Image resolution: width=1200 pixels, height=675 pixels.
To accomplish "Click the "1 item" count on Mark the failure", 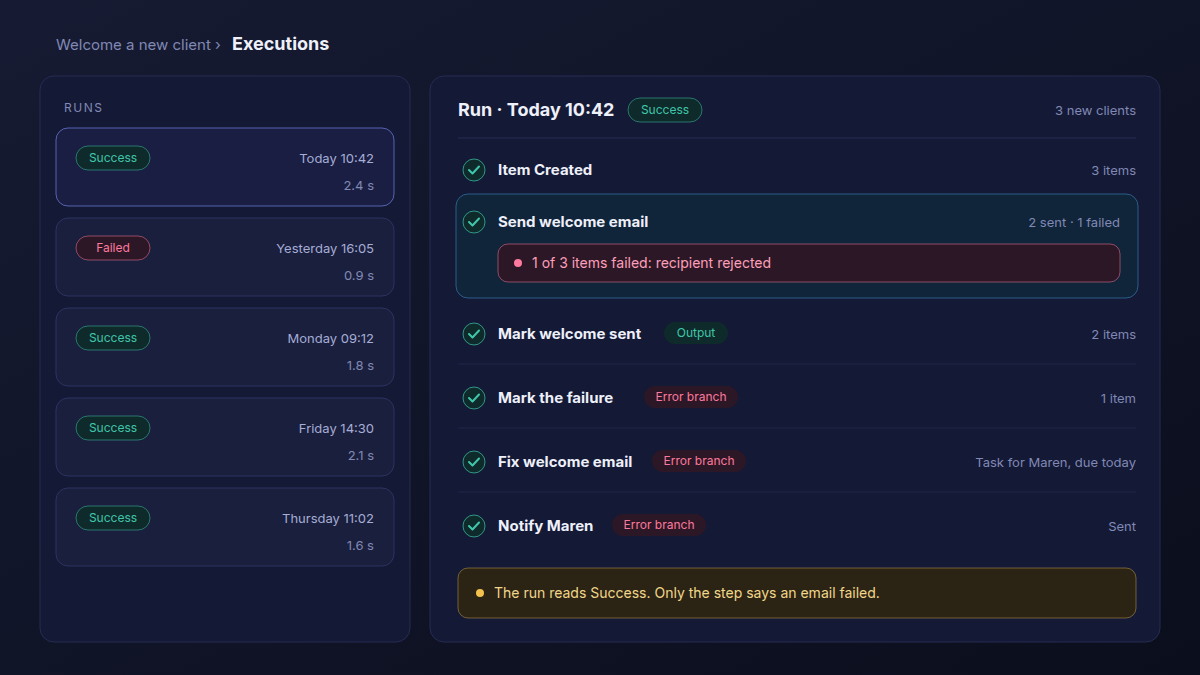I will (1118, 399).
